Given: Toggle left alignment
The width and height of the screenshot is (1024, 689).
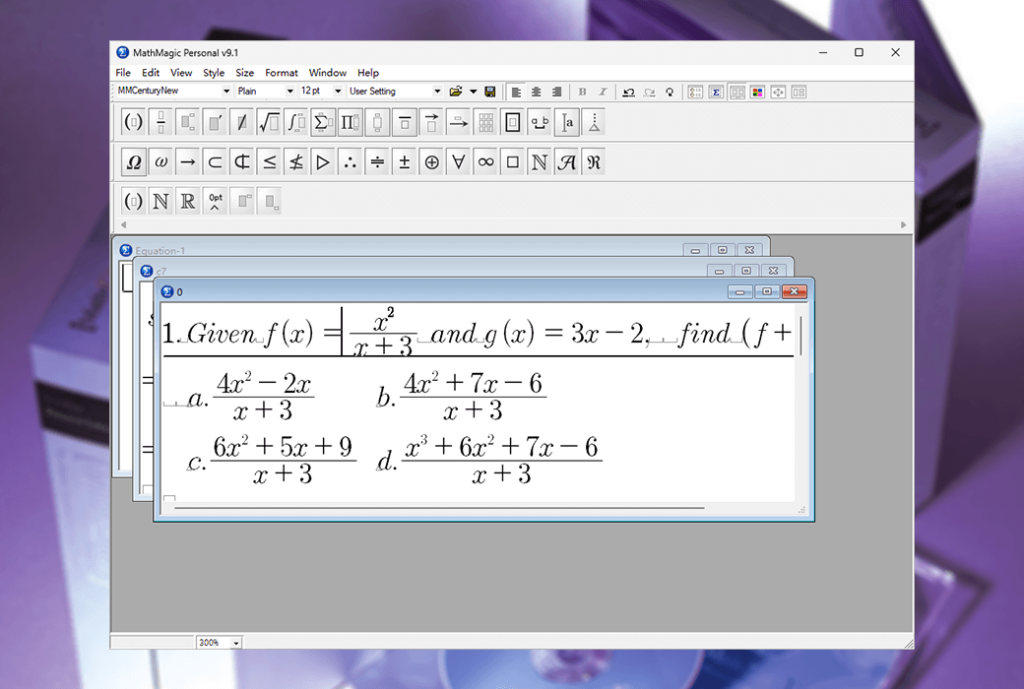Looking at the screenshot, I should (x=516, y=92).
